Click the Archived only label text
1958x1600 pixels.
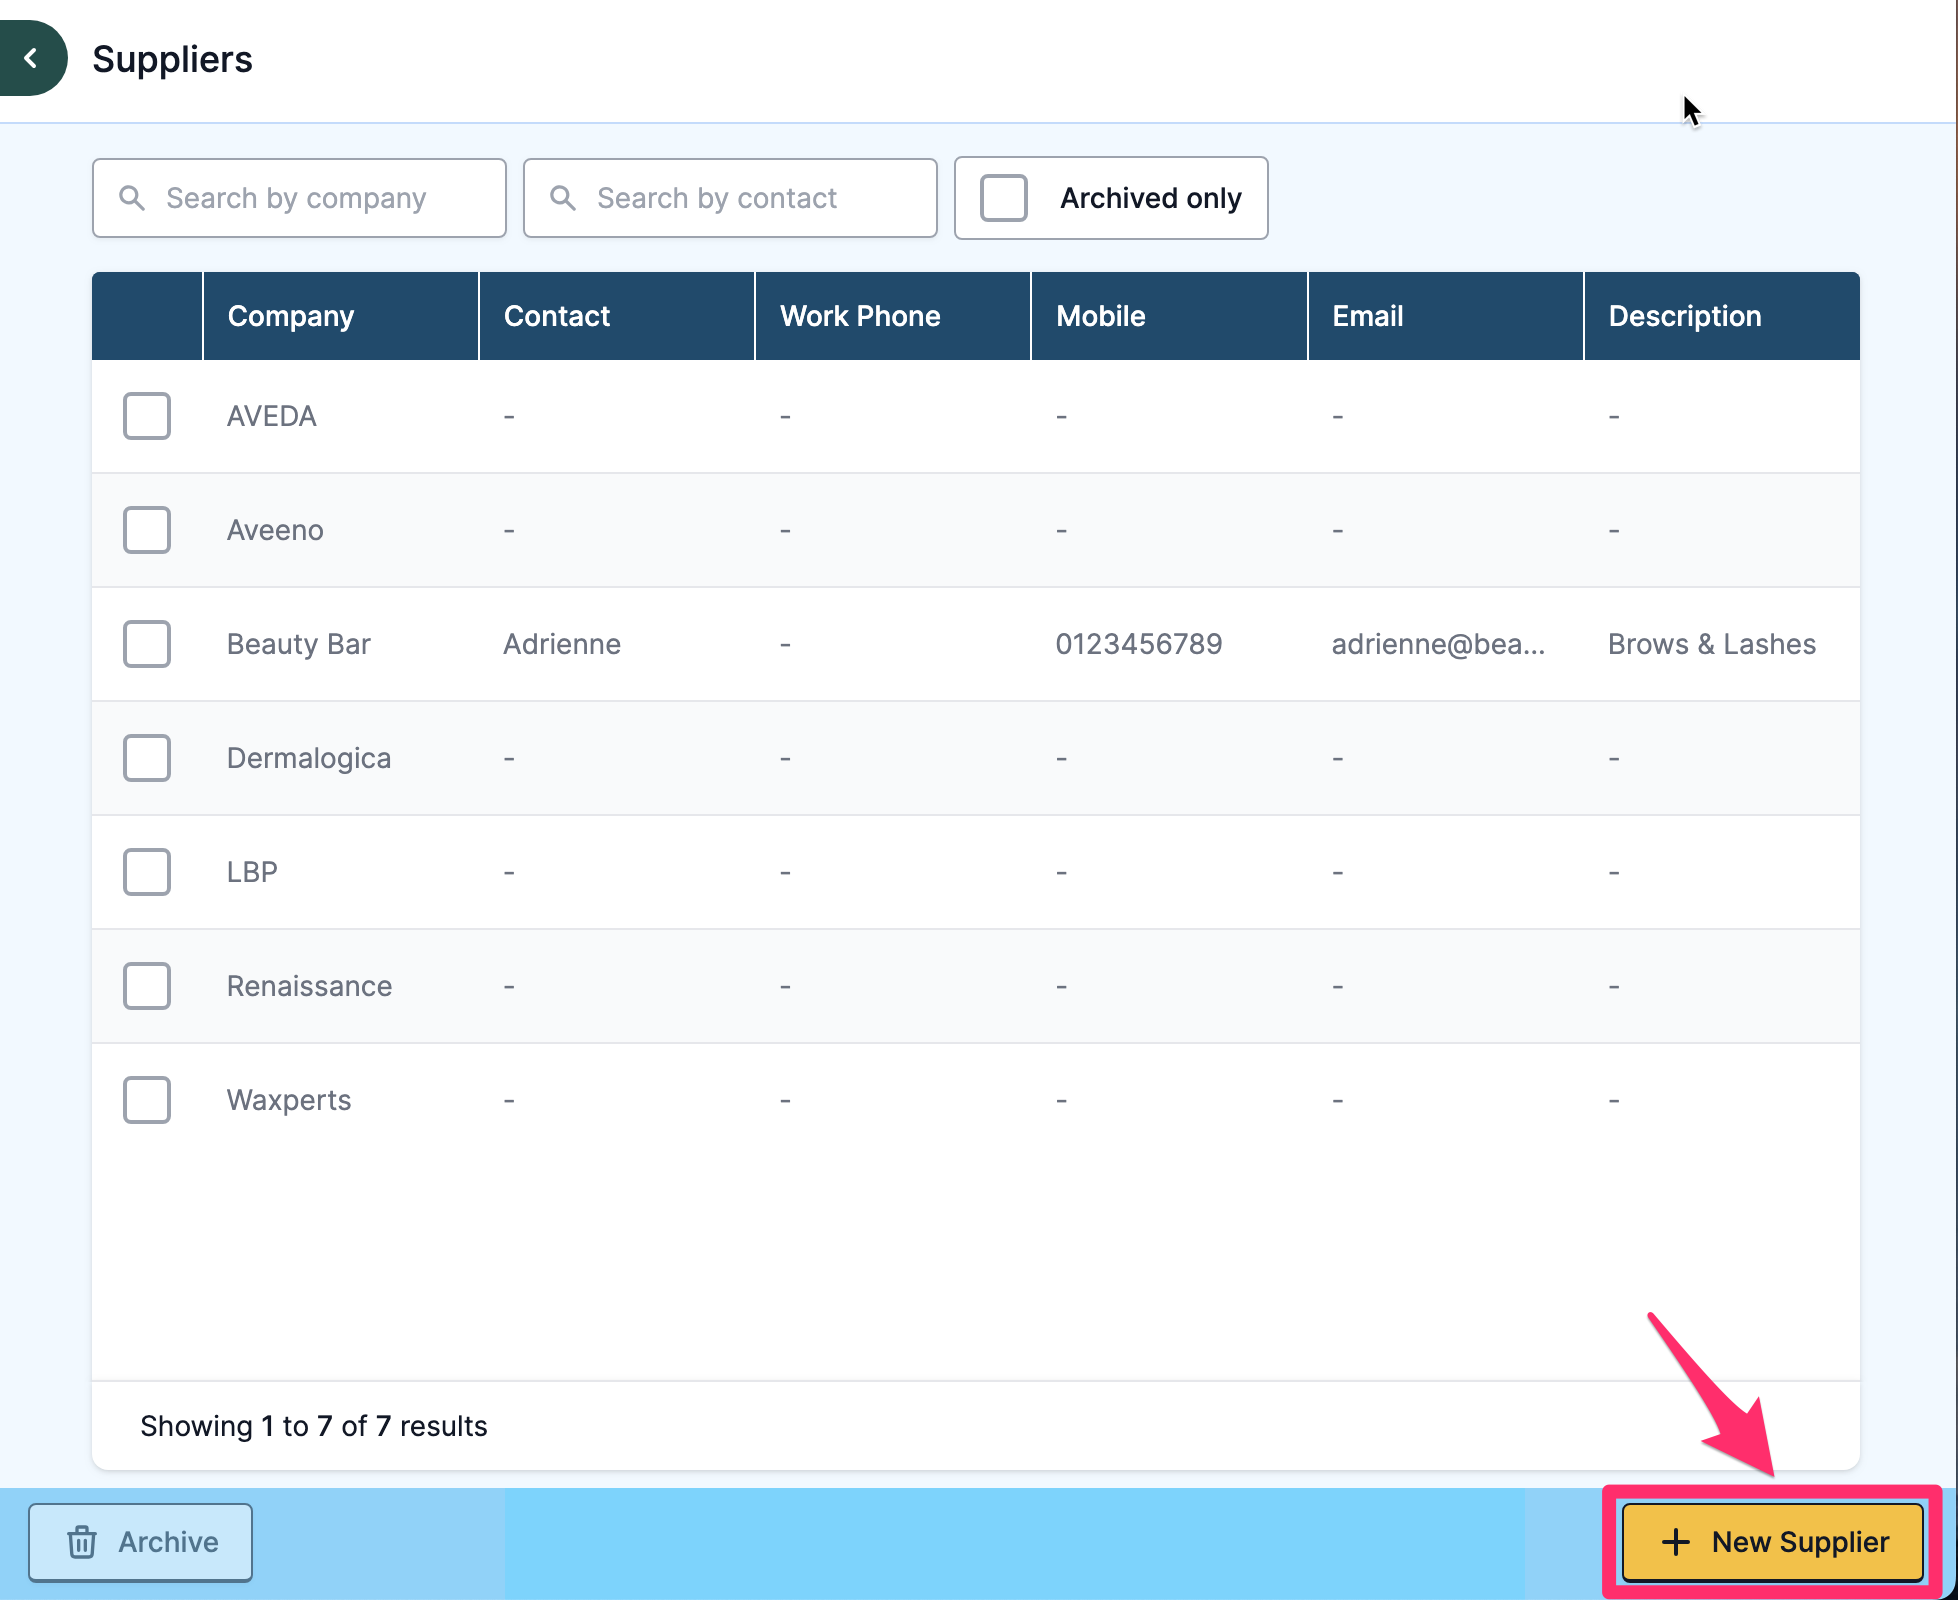(x=1151, y=198)
